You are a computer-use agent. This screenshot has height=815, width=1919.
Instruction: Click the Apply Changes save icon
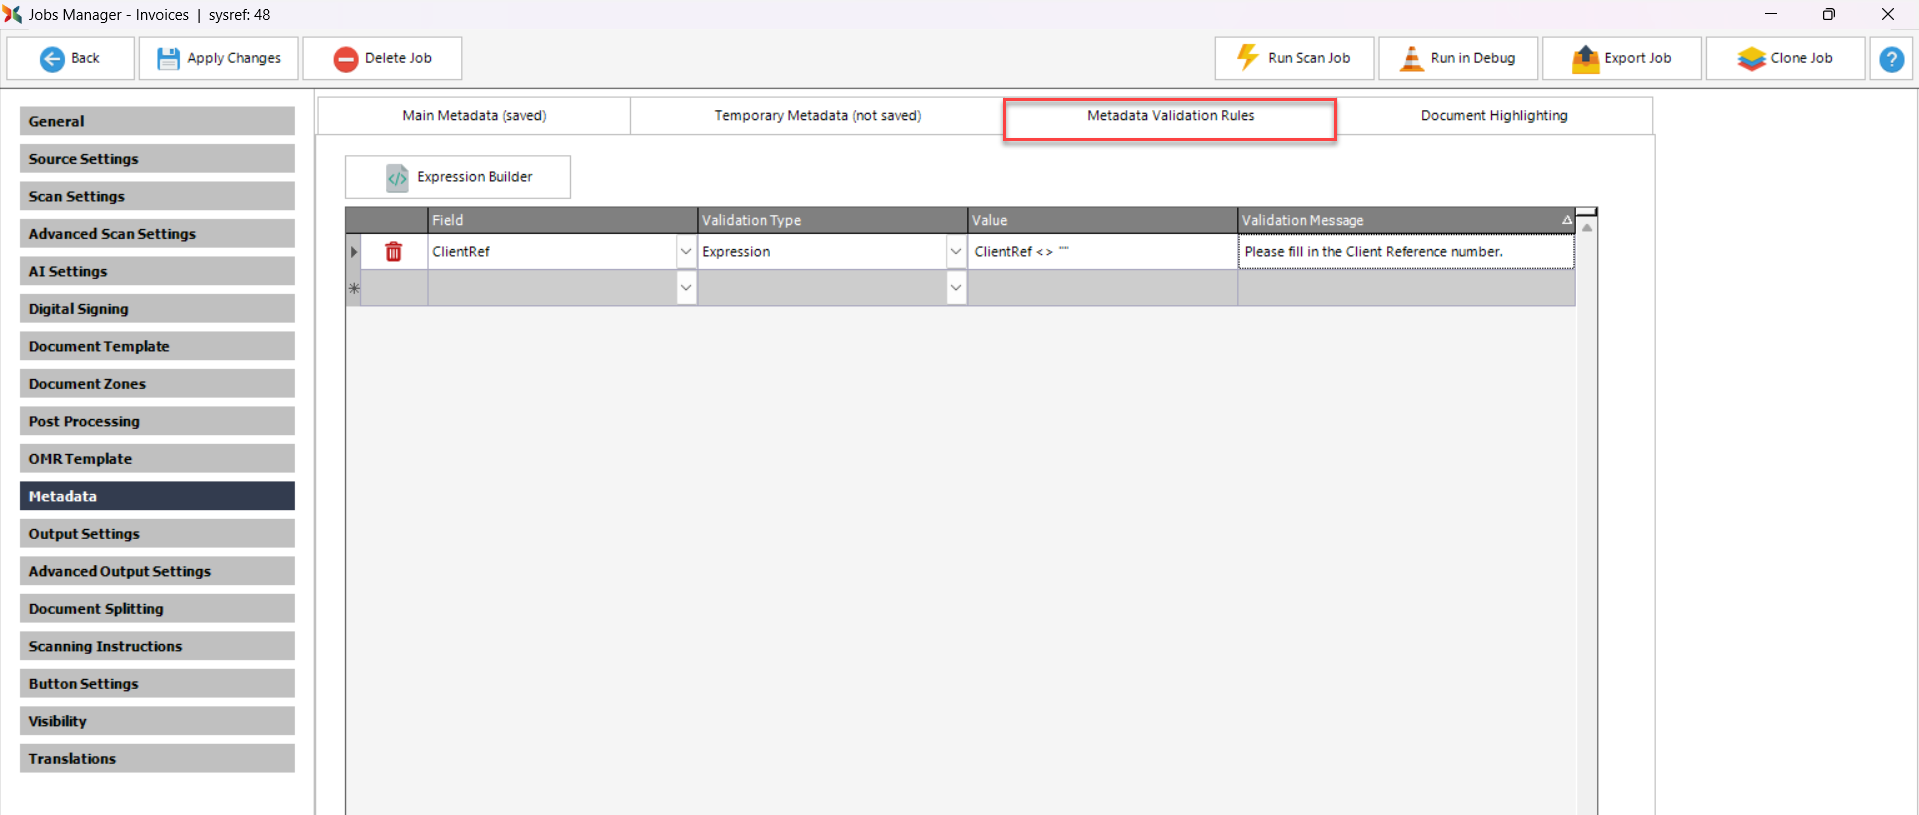[168, 59]
